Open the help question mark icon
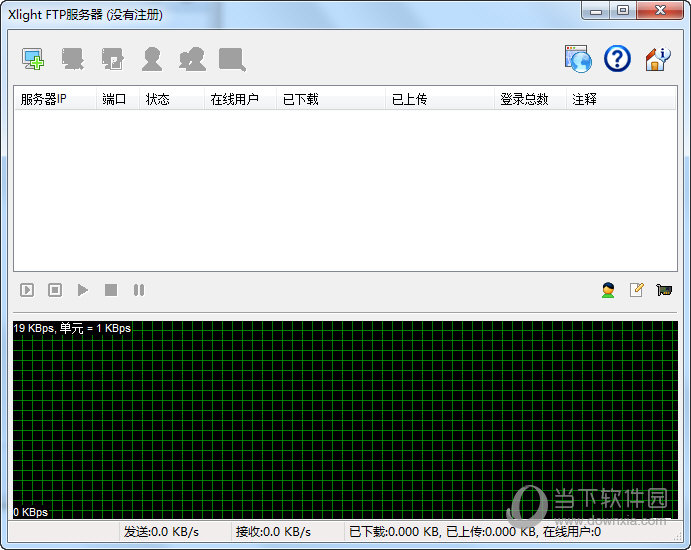This screenshot has height=550, width=691. click(617, 59)
